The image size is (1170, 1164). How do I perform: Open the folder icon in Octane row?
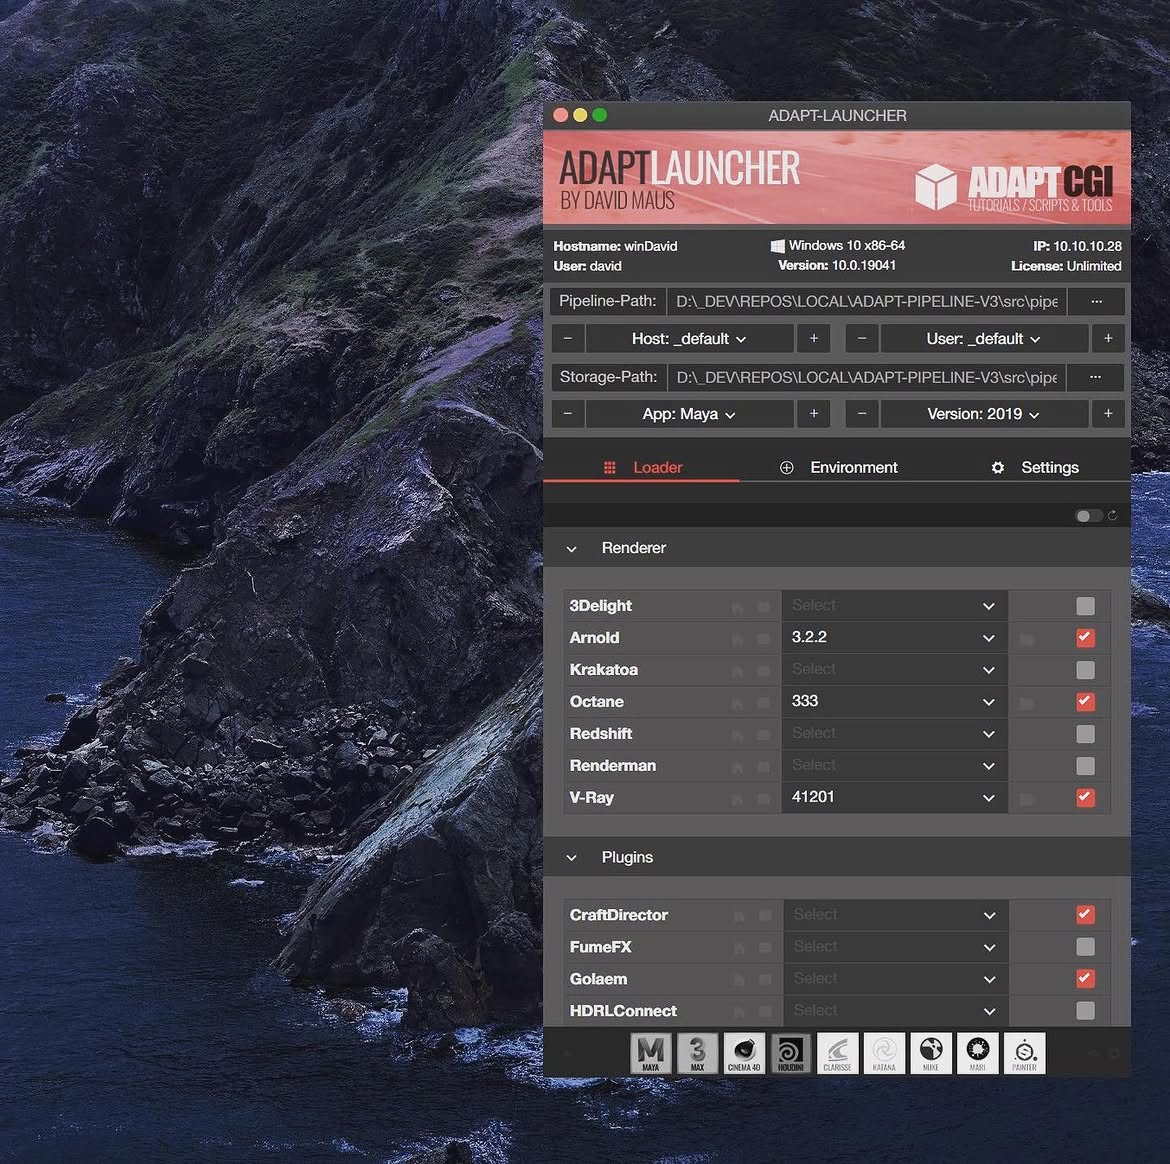tap(1027, 703)
